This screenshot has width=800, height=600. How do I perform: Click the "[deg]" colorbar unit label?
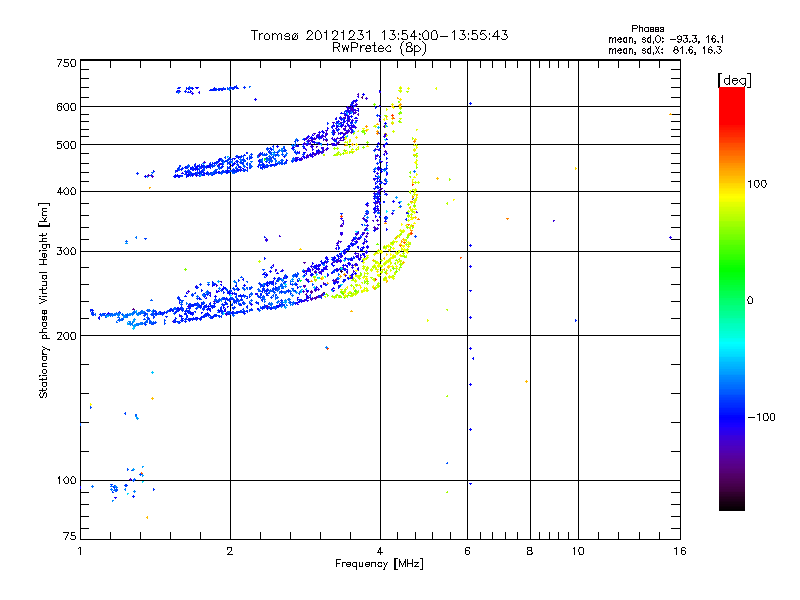[x=734, y=80]
